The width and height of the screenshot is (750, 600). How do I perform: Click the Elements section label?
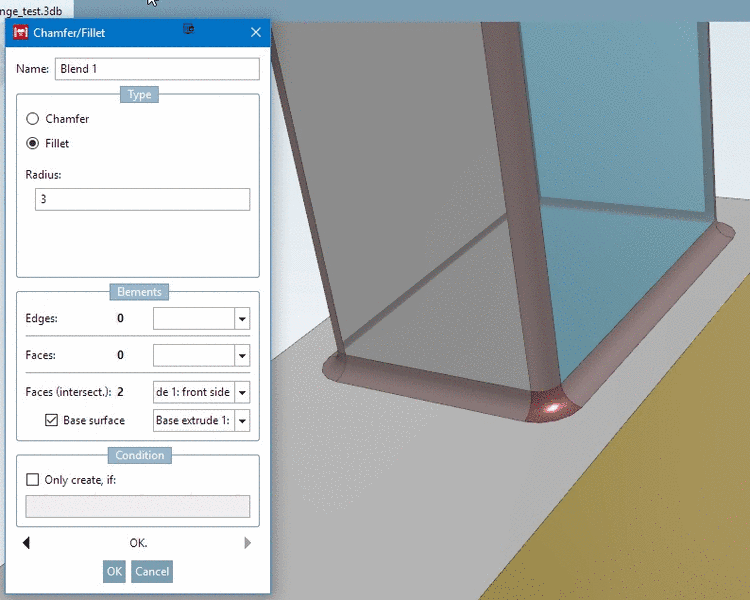[x=139, y=292]
